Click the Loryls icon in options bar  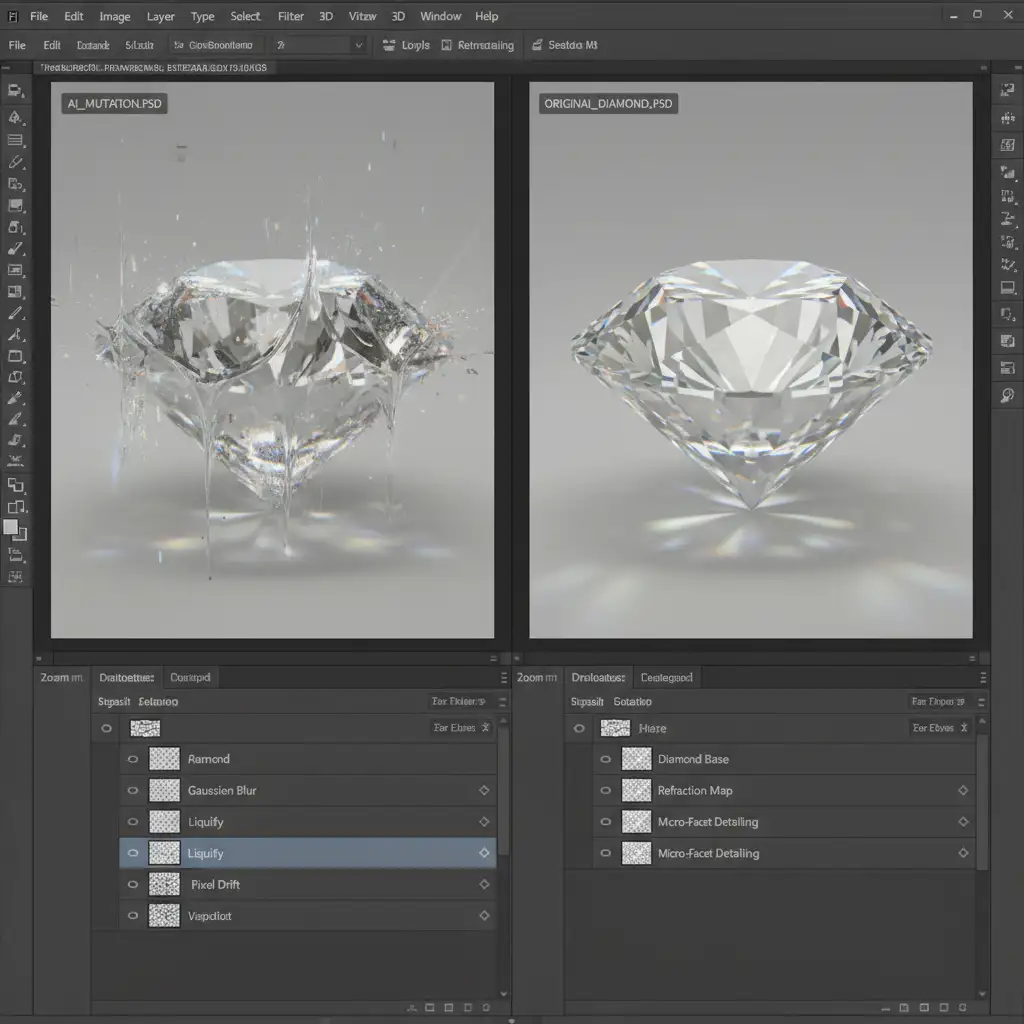pos(389,45)
